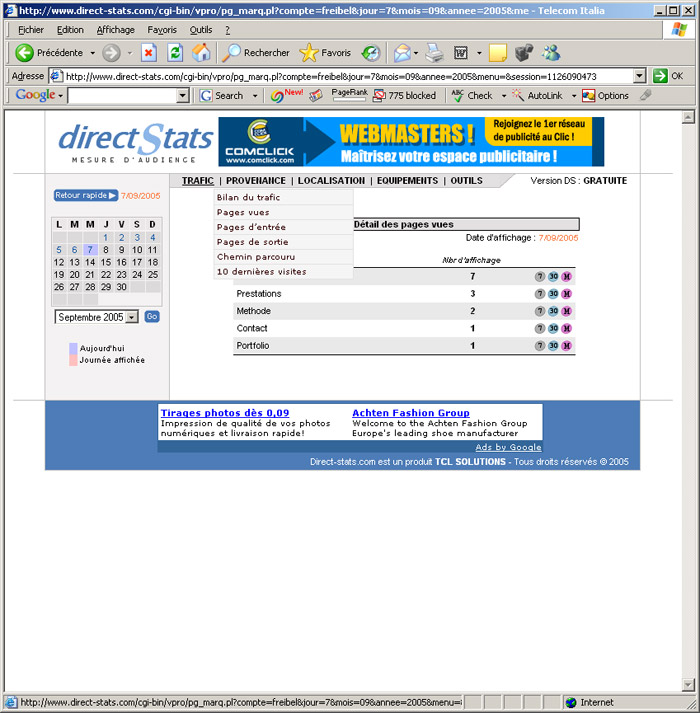Click the pink icon in Portfolio row
The image size is (700, 713).
566,346
